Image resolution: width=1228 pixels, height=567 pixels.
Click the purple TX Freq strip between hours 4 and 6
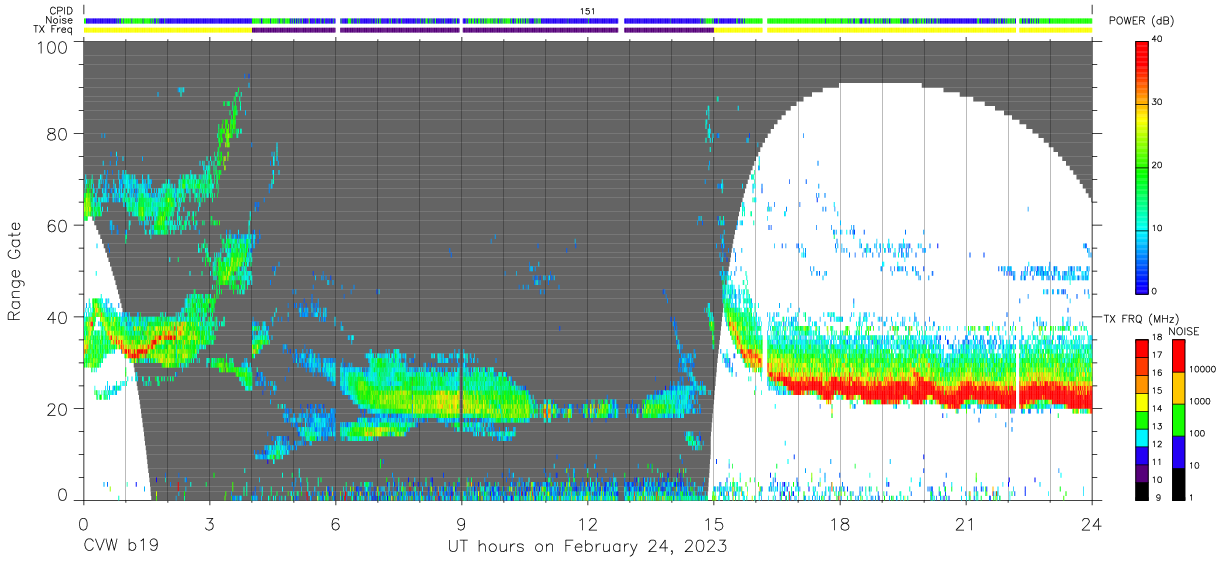294,30
